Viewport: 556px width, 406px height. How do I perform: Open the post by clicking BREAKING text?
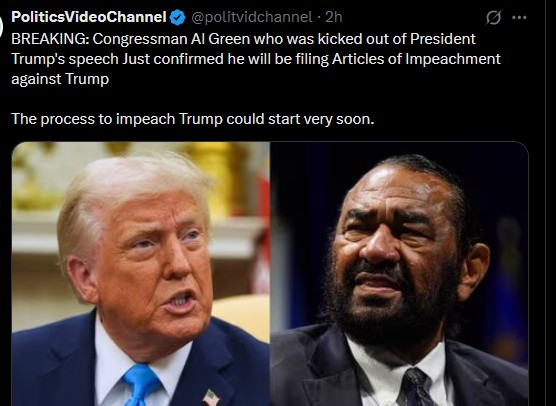tap(50, 39)
